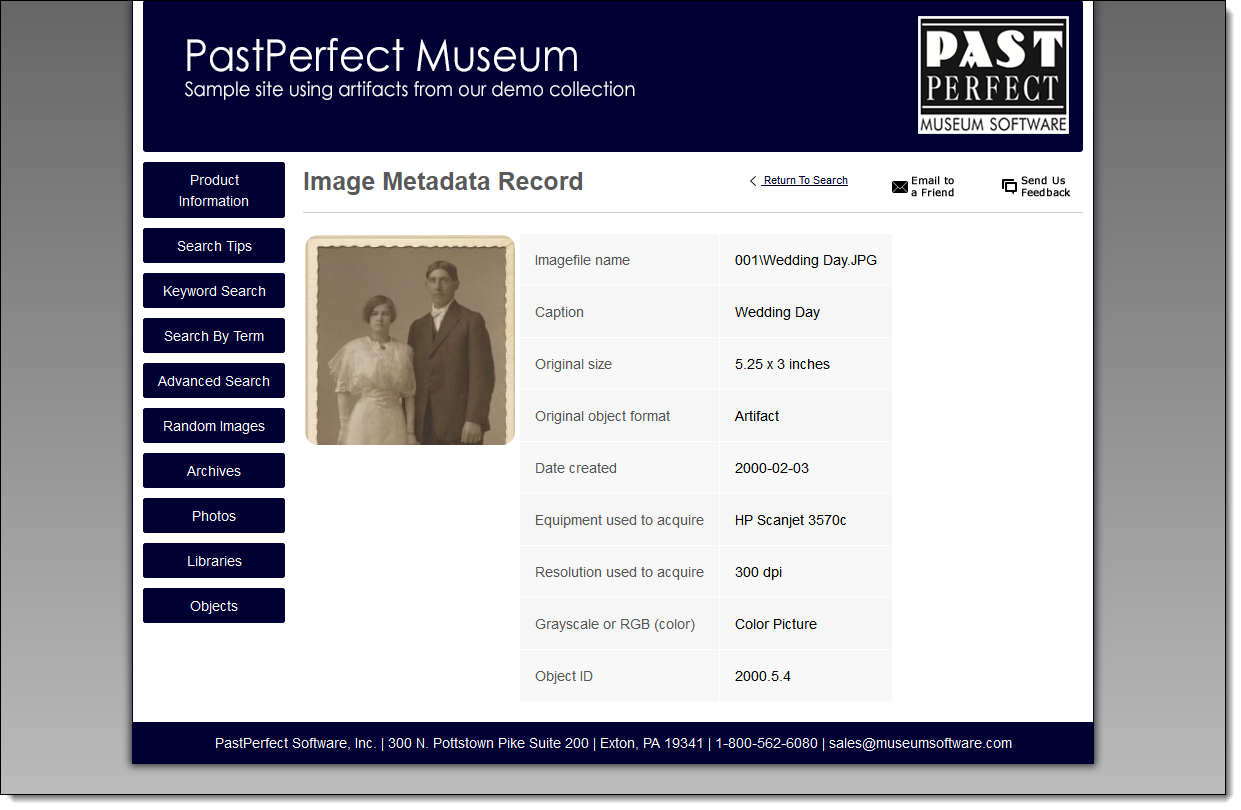Image resolution: width=1241 pixels, height=810 pixels.
Task: Open Search Tips in the navigation
Action: (213, 245)
